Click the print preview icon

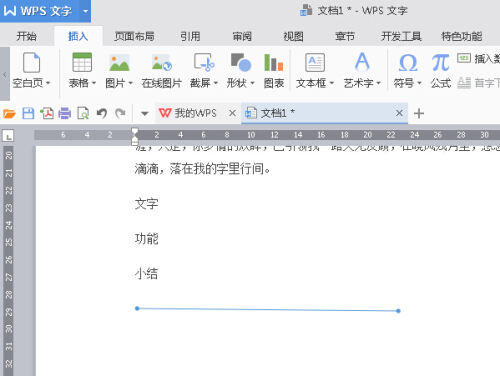[83, 114]
